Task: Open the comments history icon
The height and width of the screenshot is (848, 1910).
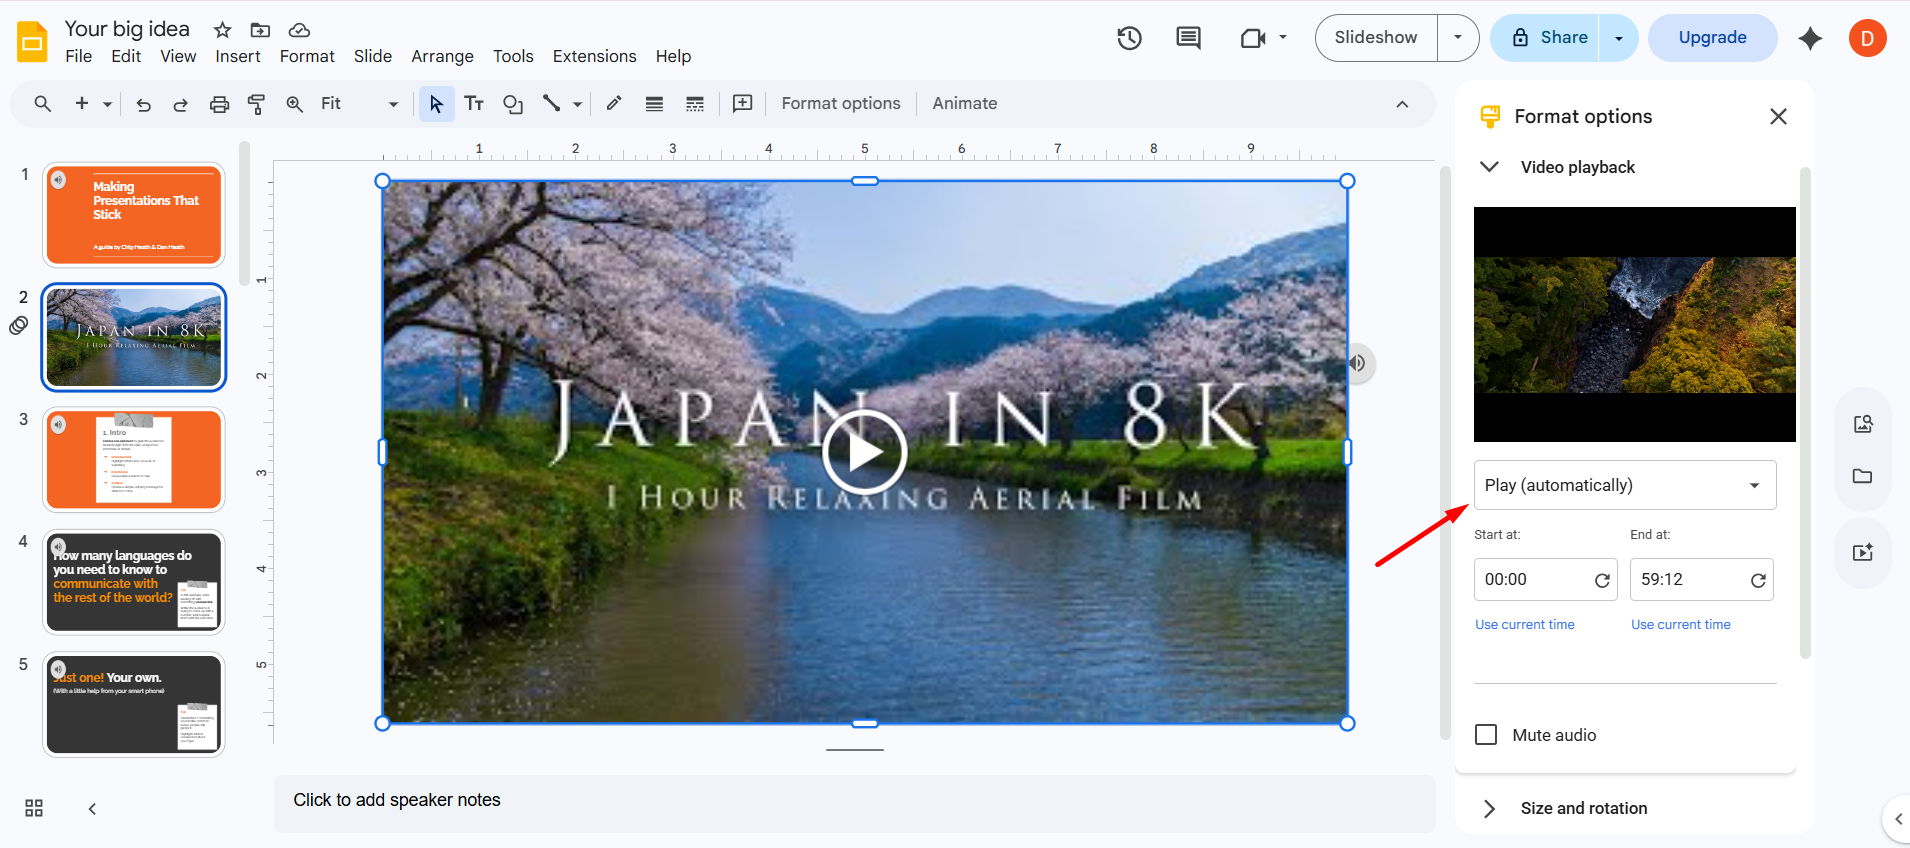Action: [x=1188, y=38]
